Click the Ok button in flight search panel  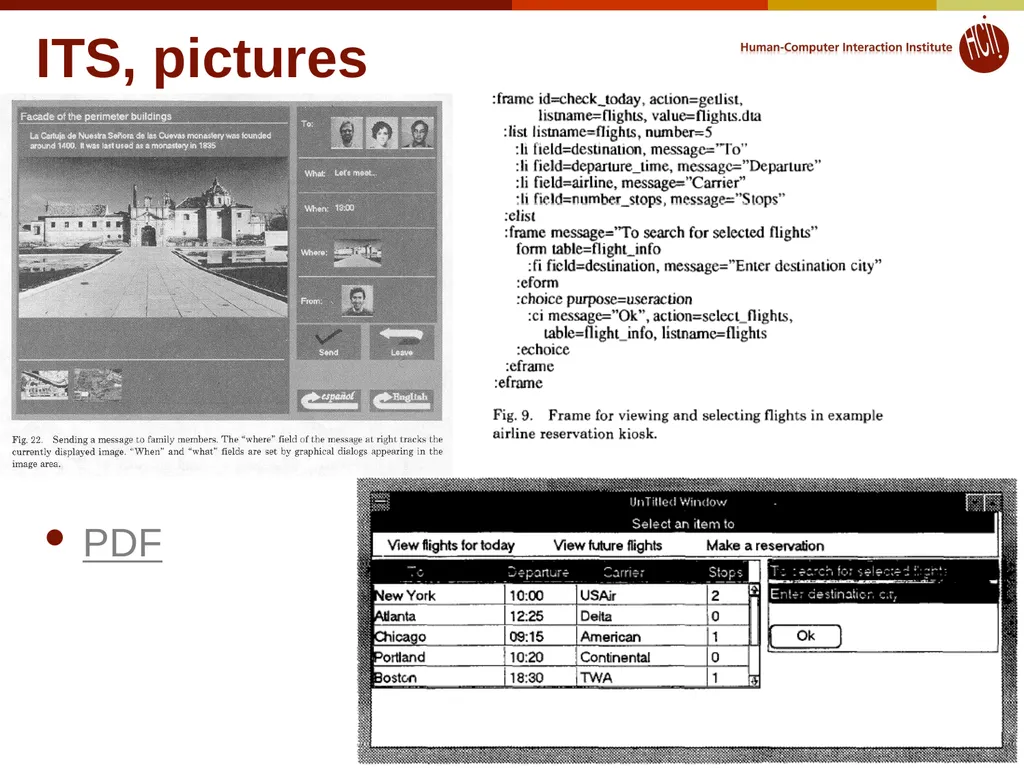point(805,635)
